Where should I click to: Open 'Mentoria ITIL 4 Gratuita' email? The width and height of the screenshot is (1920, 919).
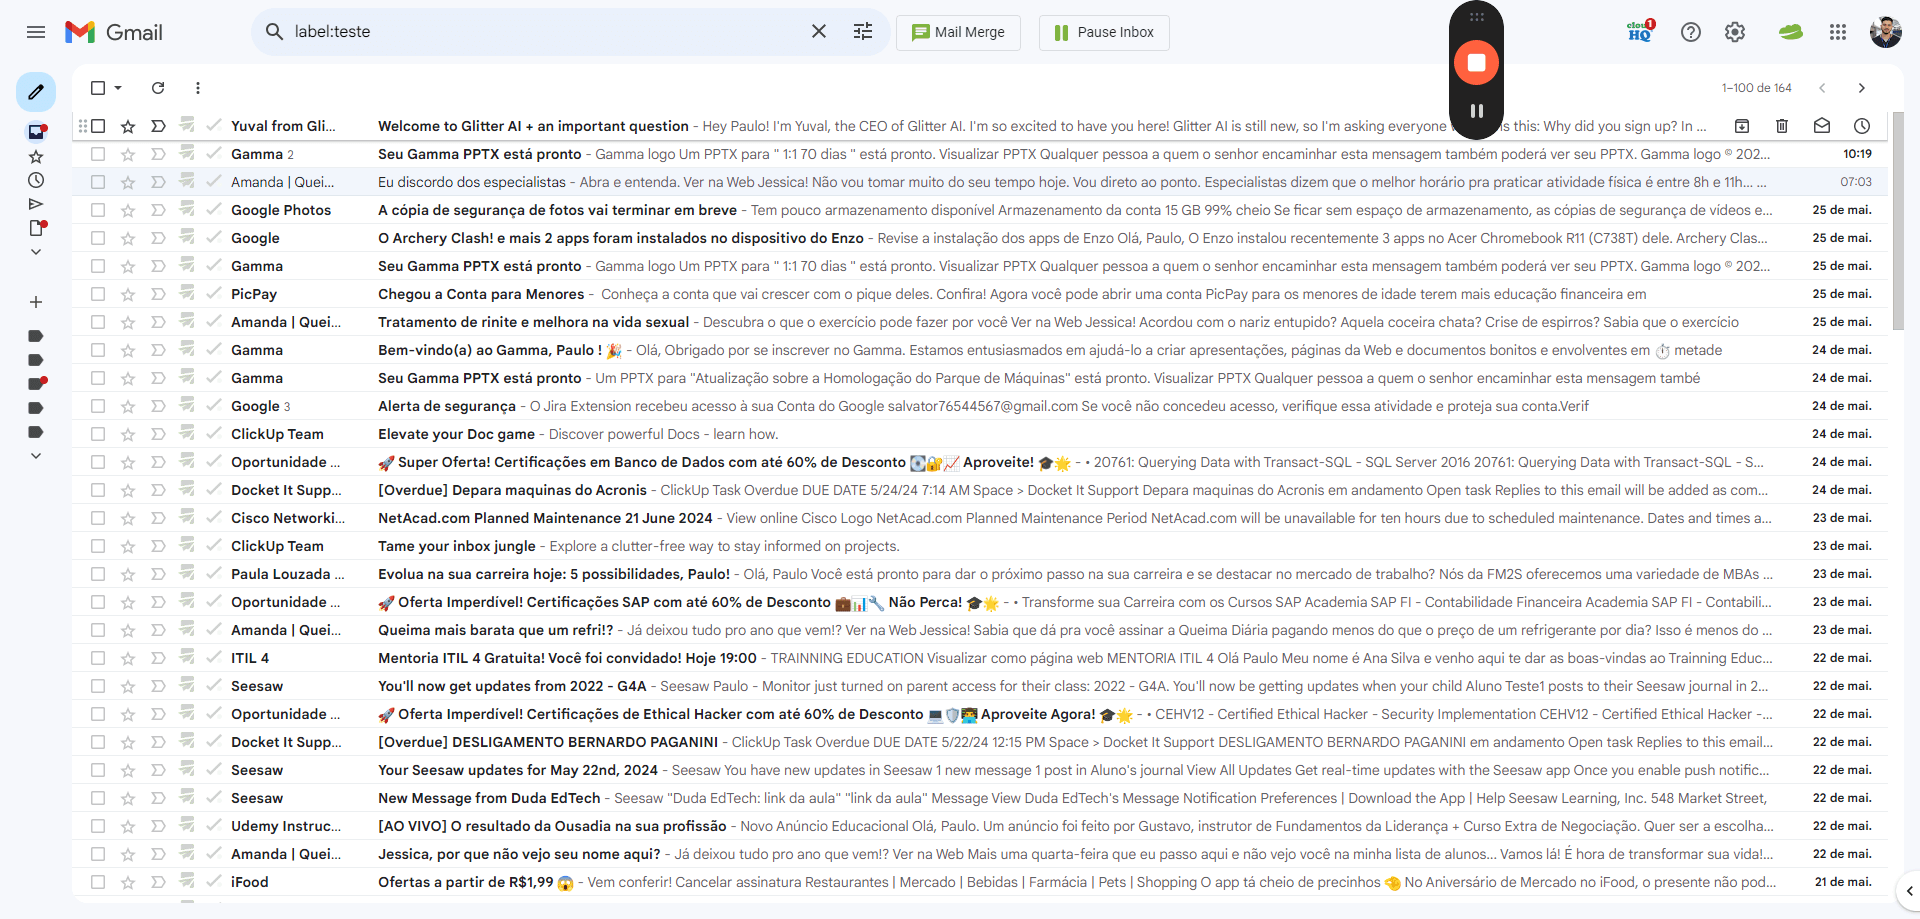click(980, 658)
